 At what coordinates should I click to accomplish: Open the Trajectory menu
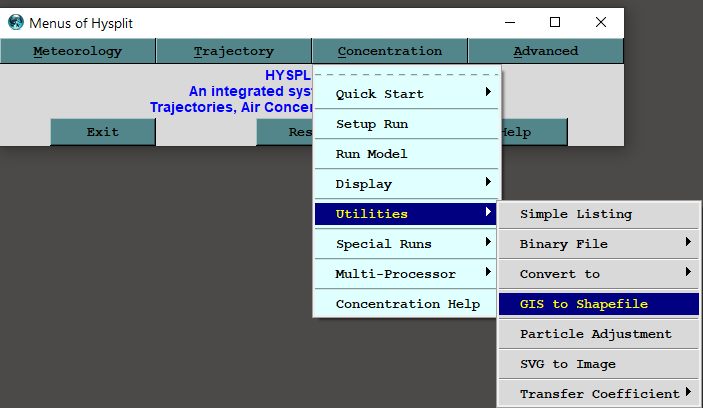coord(234,51)
